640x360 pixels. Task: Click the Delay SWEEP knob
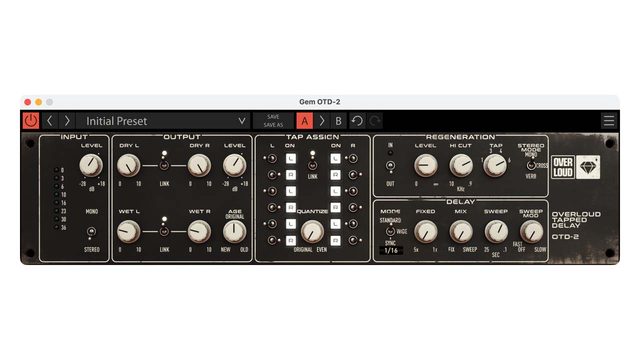496,231
